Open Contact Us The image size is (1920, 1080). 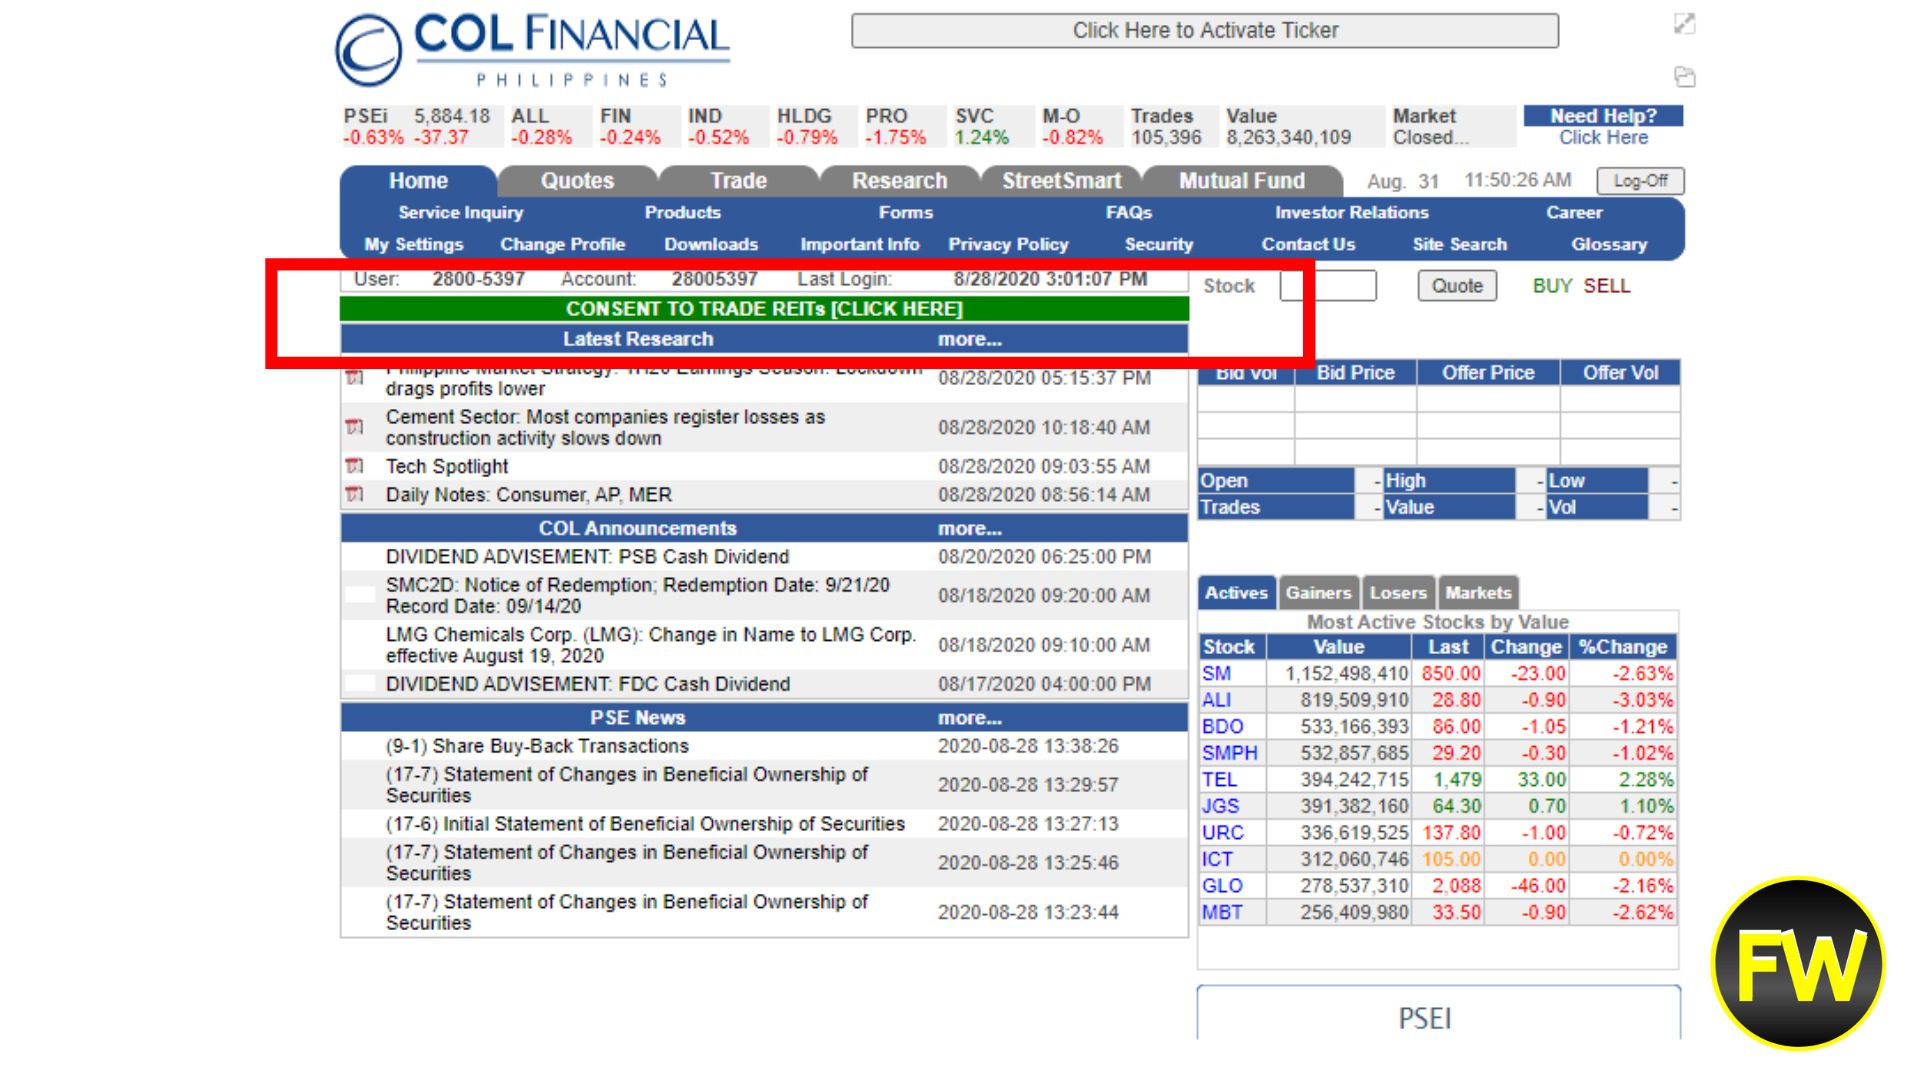[x=1308, y=245]
